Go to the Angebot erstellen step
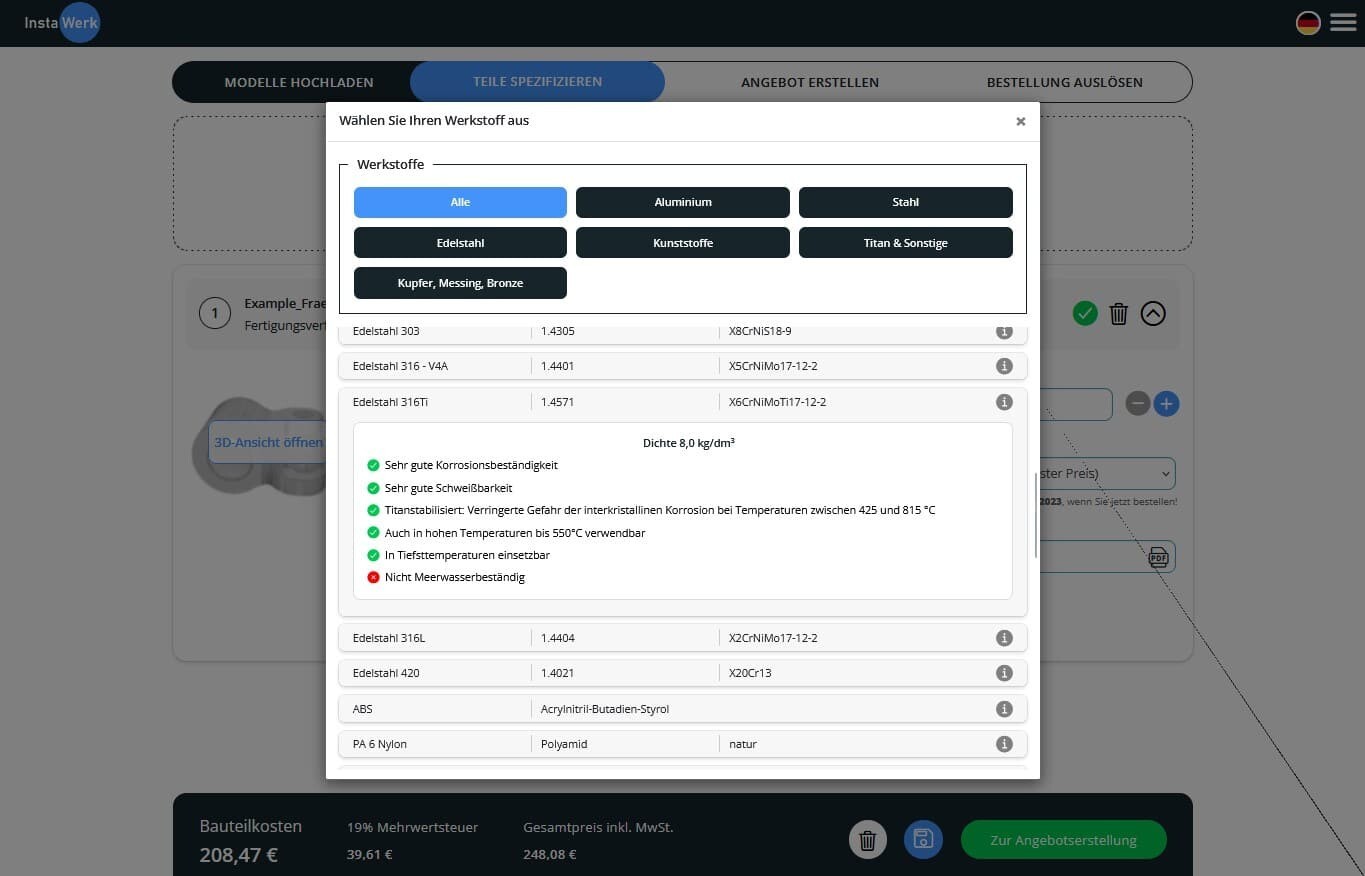Screen dimensions: 1365x876 tap(809, 82)
